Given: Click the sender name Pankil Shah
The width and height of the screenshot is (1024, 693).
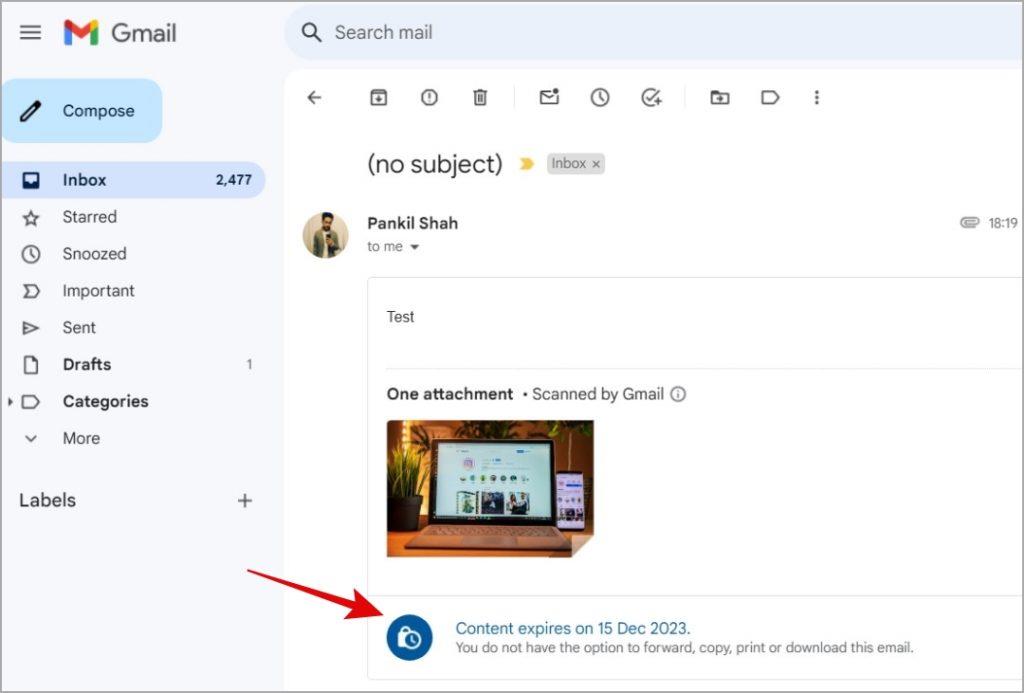Looking at the screenshot, I should click(413, 223).
